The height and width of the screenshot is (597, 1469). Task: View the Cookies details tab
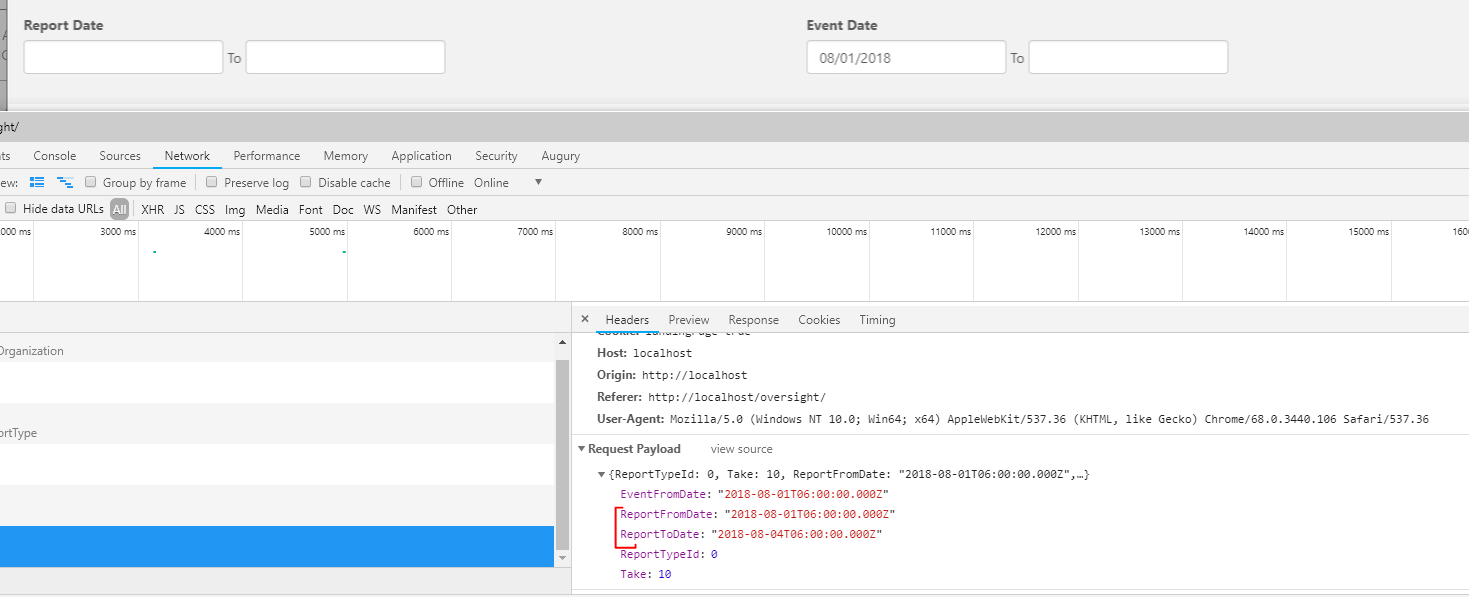[819, 320]
